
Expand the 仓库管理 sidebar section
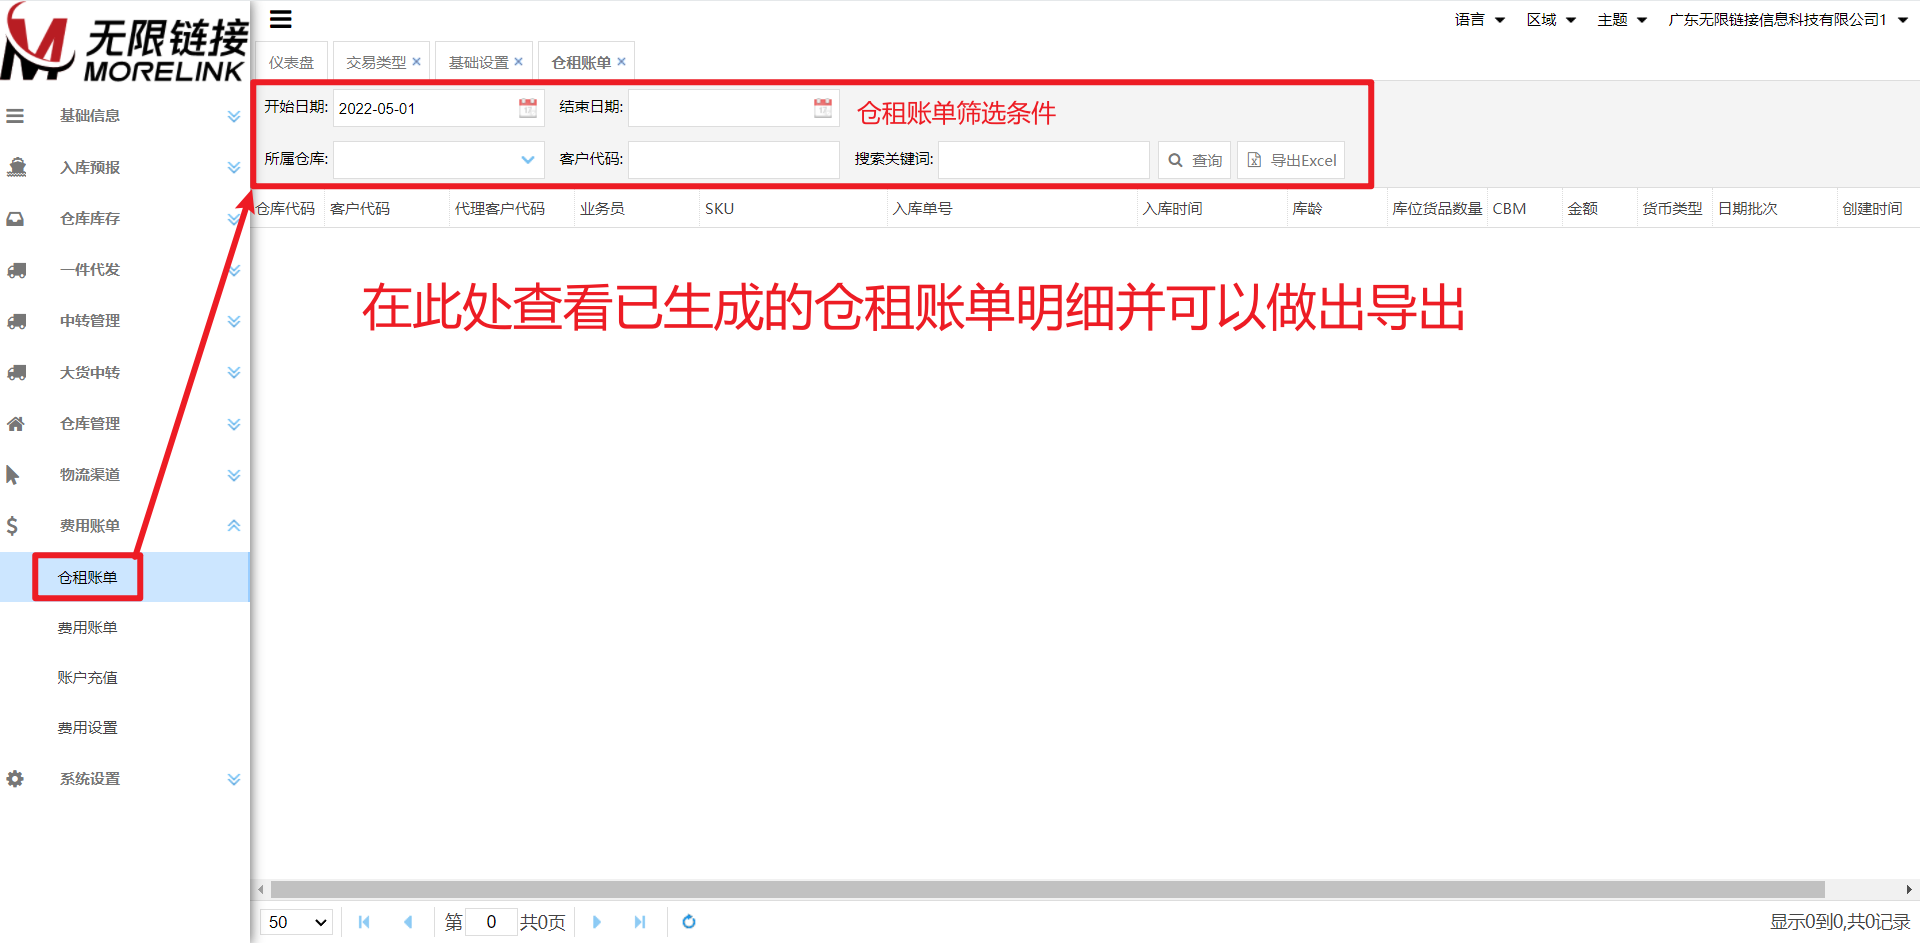pos(234,424)
